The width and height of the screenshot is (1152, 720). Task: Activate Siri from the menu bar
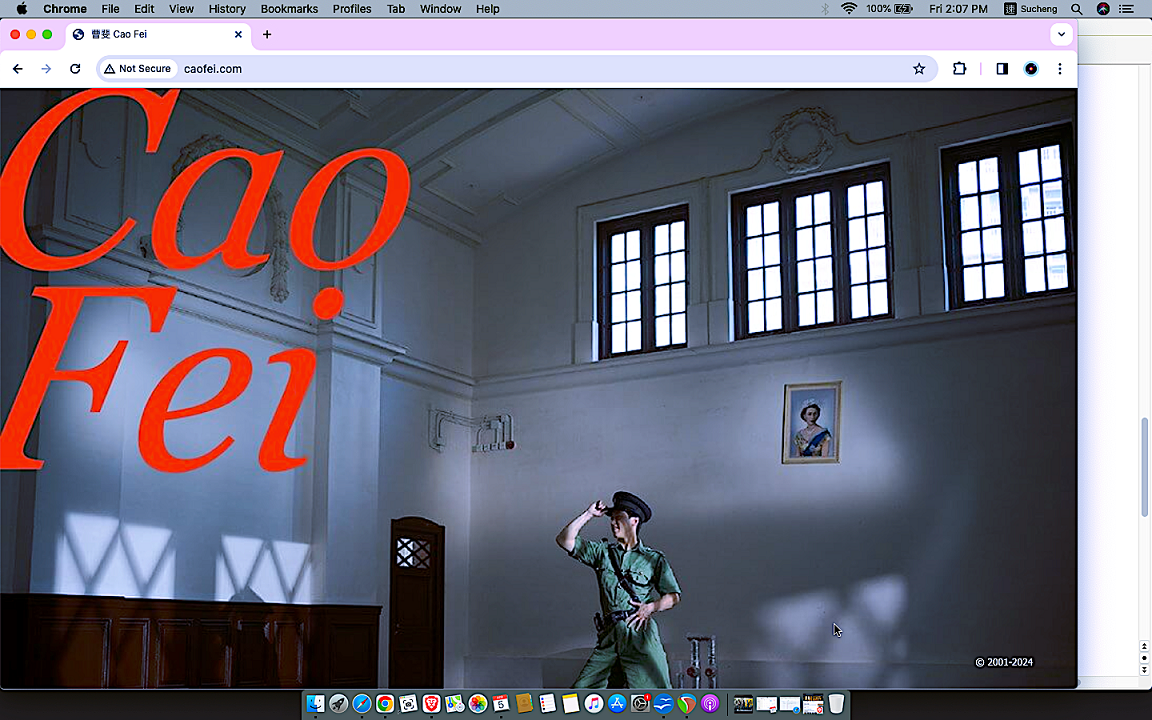1103,9
